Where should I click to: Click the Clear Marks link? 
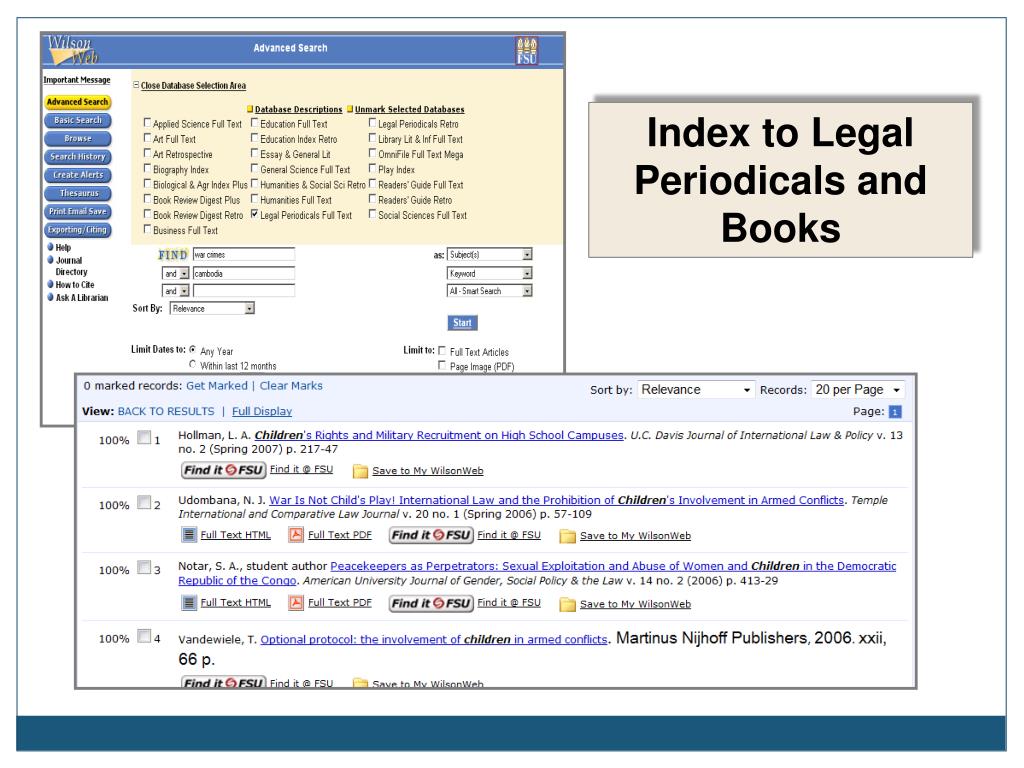291,386
